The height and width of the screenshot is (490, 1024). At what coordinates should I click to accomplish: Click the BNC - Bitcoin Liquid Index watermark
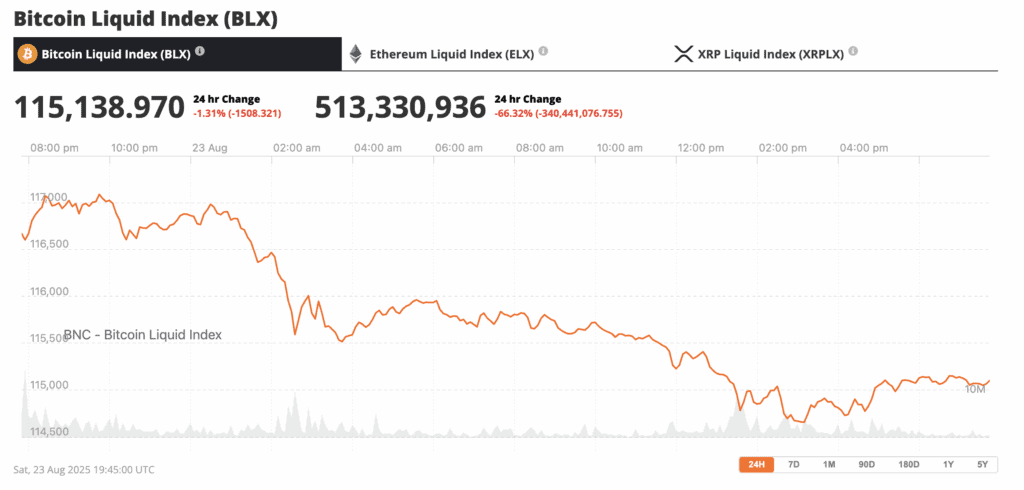click(x=143, y=335)
